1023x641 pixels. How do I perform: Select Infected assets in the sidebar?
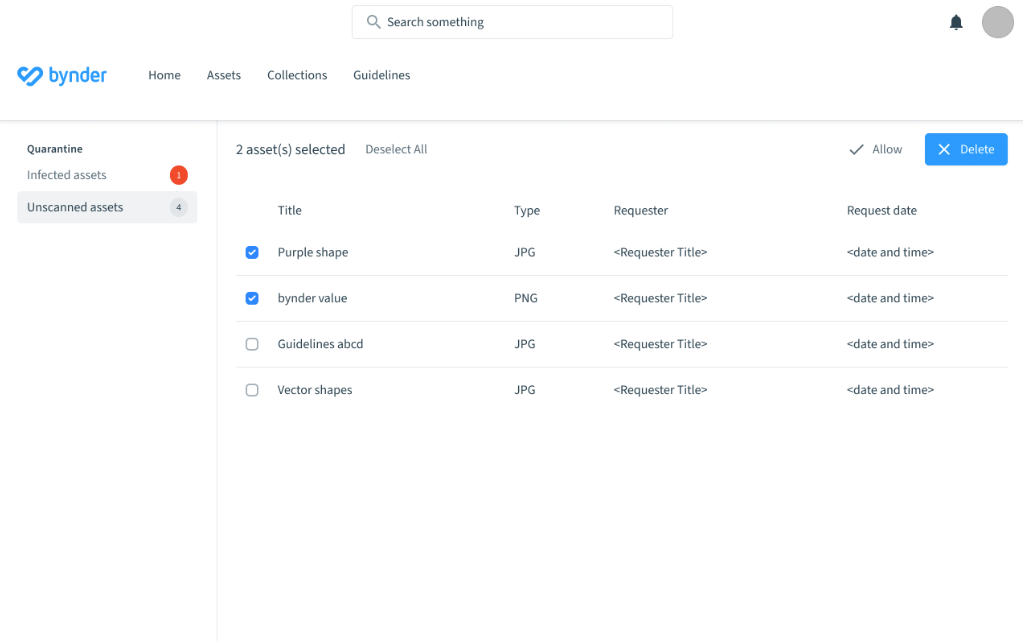[67, 175]
